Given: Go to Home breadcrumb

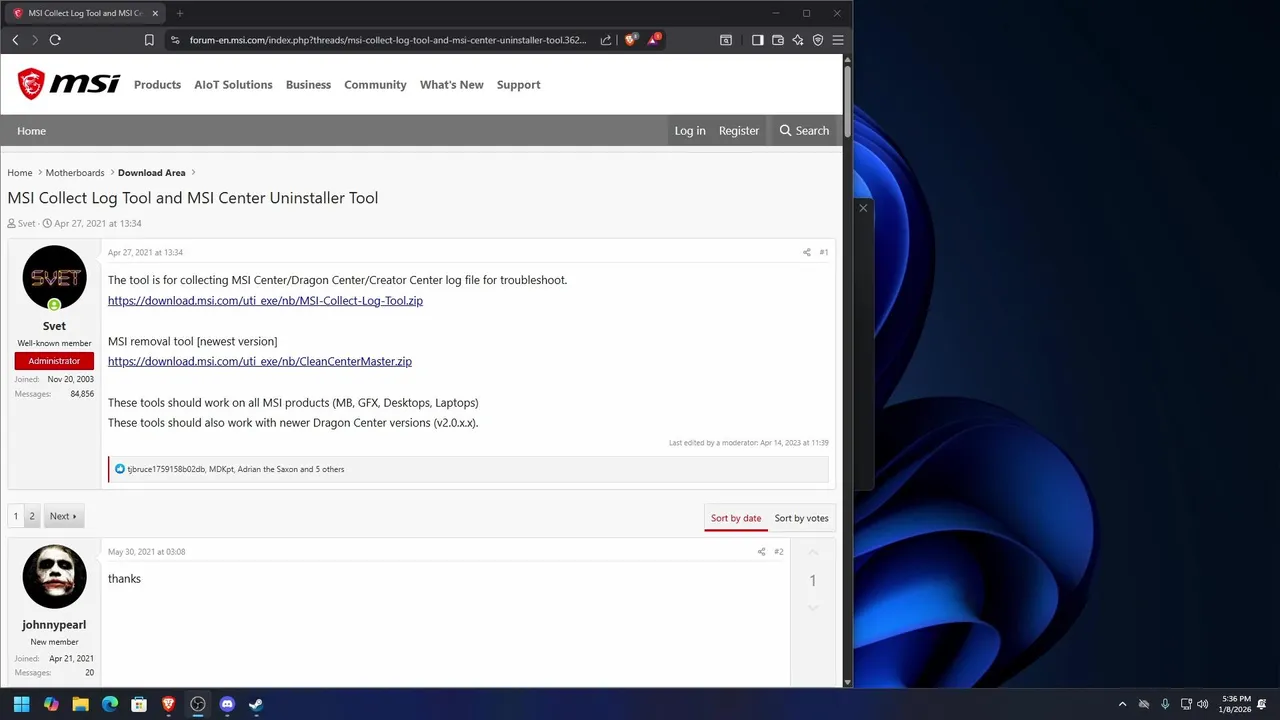Looking at the screenshot, I should pyautogui.click(x=20, y=173).
